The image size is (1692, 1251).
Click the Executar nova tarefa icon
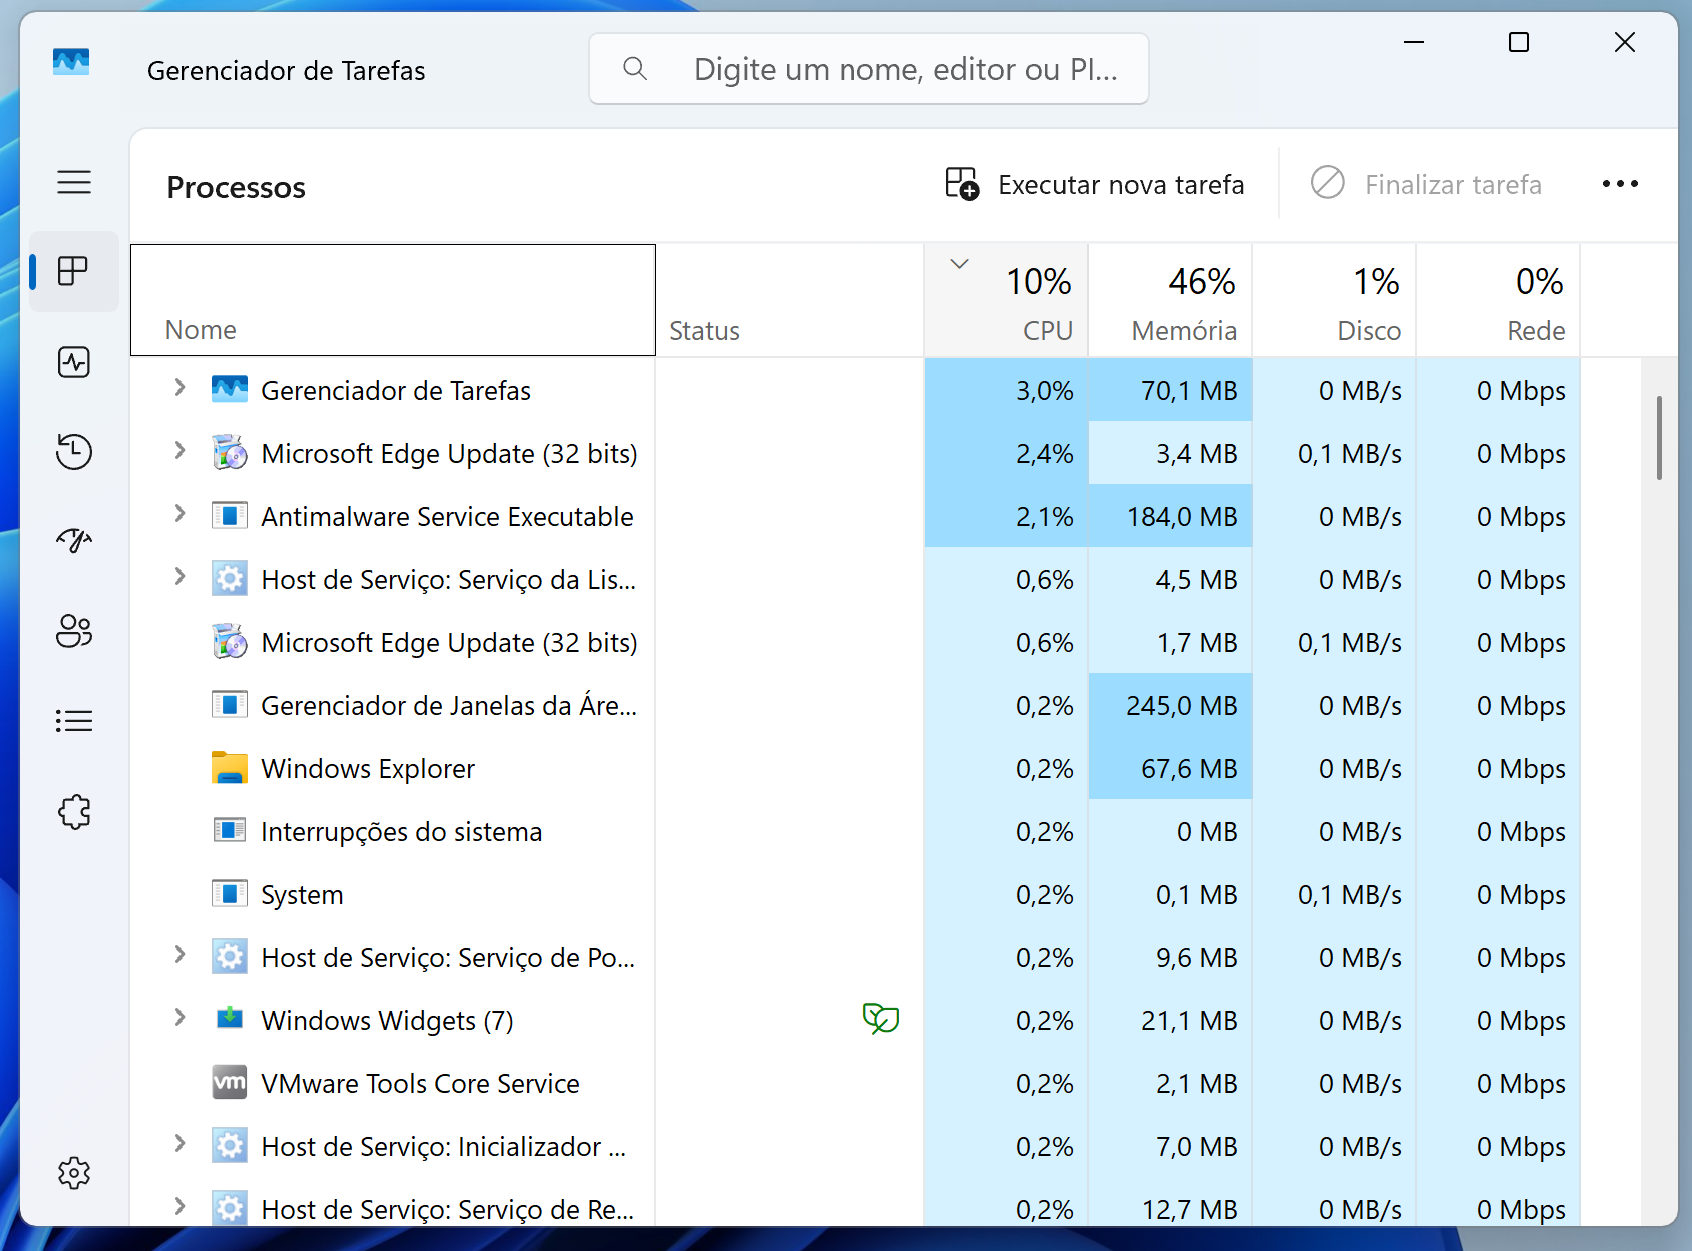[962, 184]
